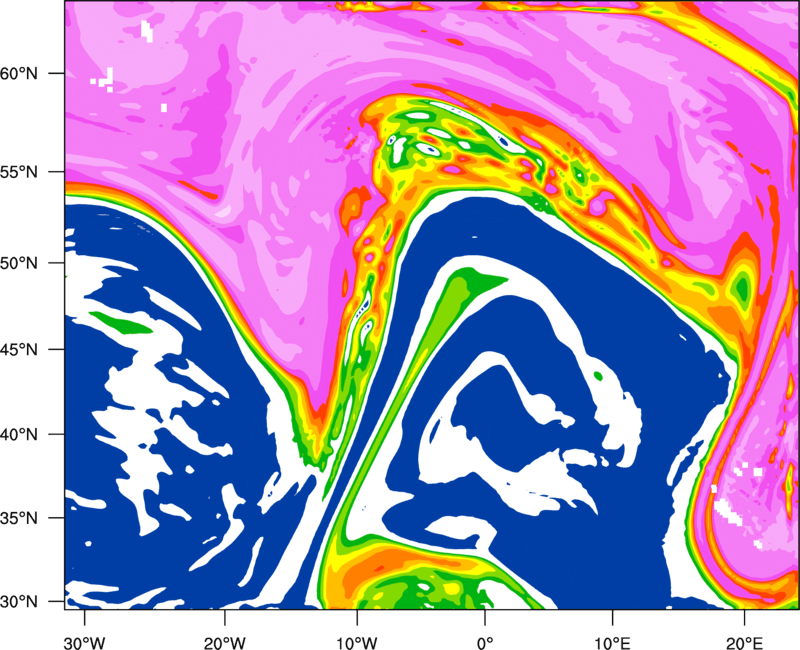Click the 20°W longitude label
This screenshot has width=800, height=650.
tap(224, 642)
